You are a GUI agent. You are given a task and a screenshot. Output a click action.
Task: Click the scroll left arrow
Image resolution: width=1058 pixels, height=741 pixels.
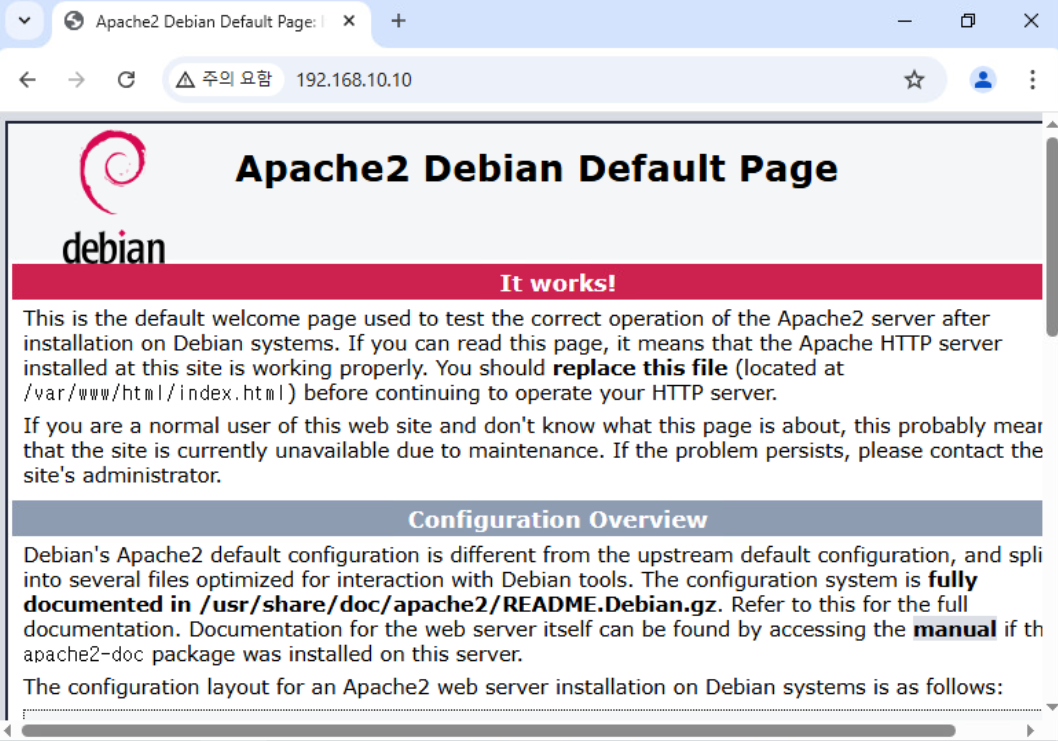[x=7, y=731]
